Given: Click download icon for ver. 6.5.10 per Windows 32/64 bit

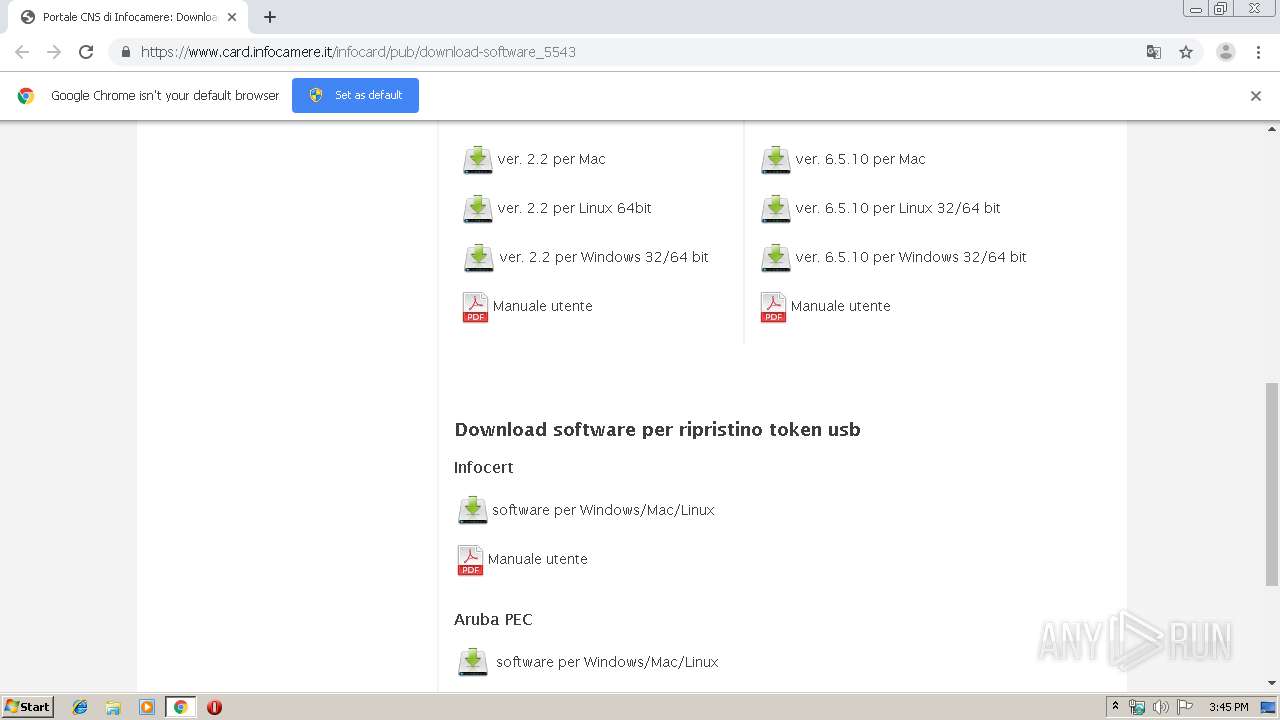Looking at the screenshot, I should tap(776, 258).
